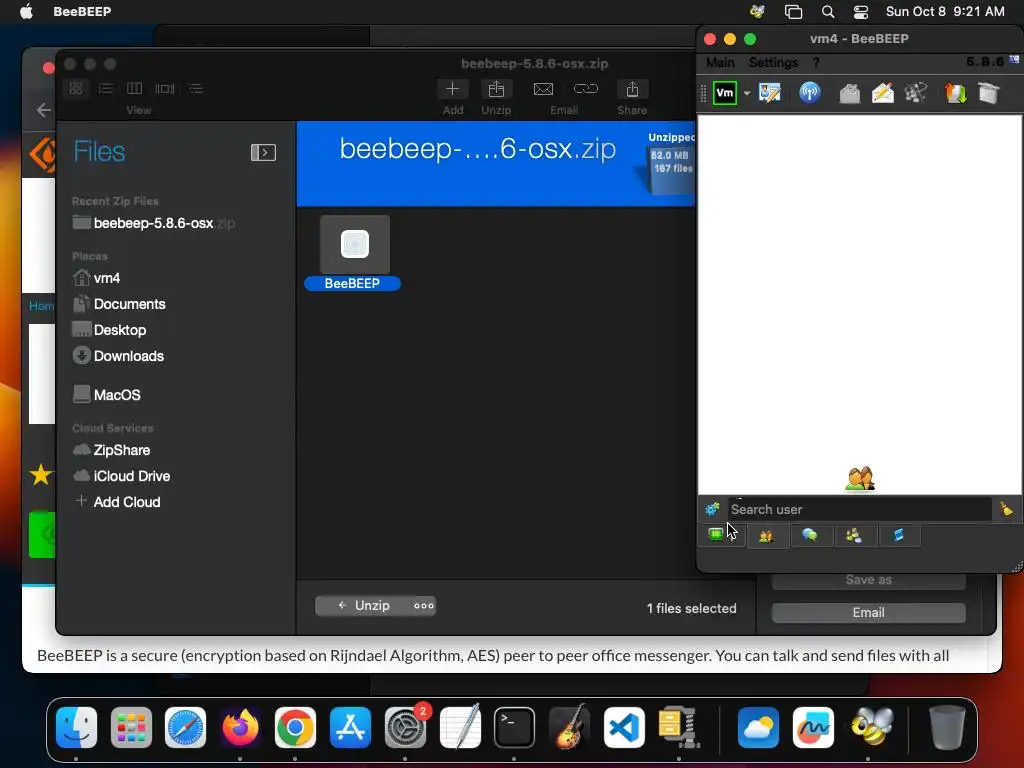The image size is (1024, 768).
Task: Open Safari from the Dock
Action: [185, 727]
